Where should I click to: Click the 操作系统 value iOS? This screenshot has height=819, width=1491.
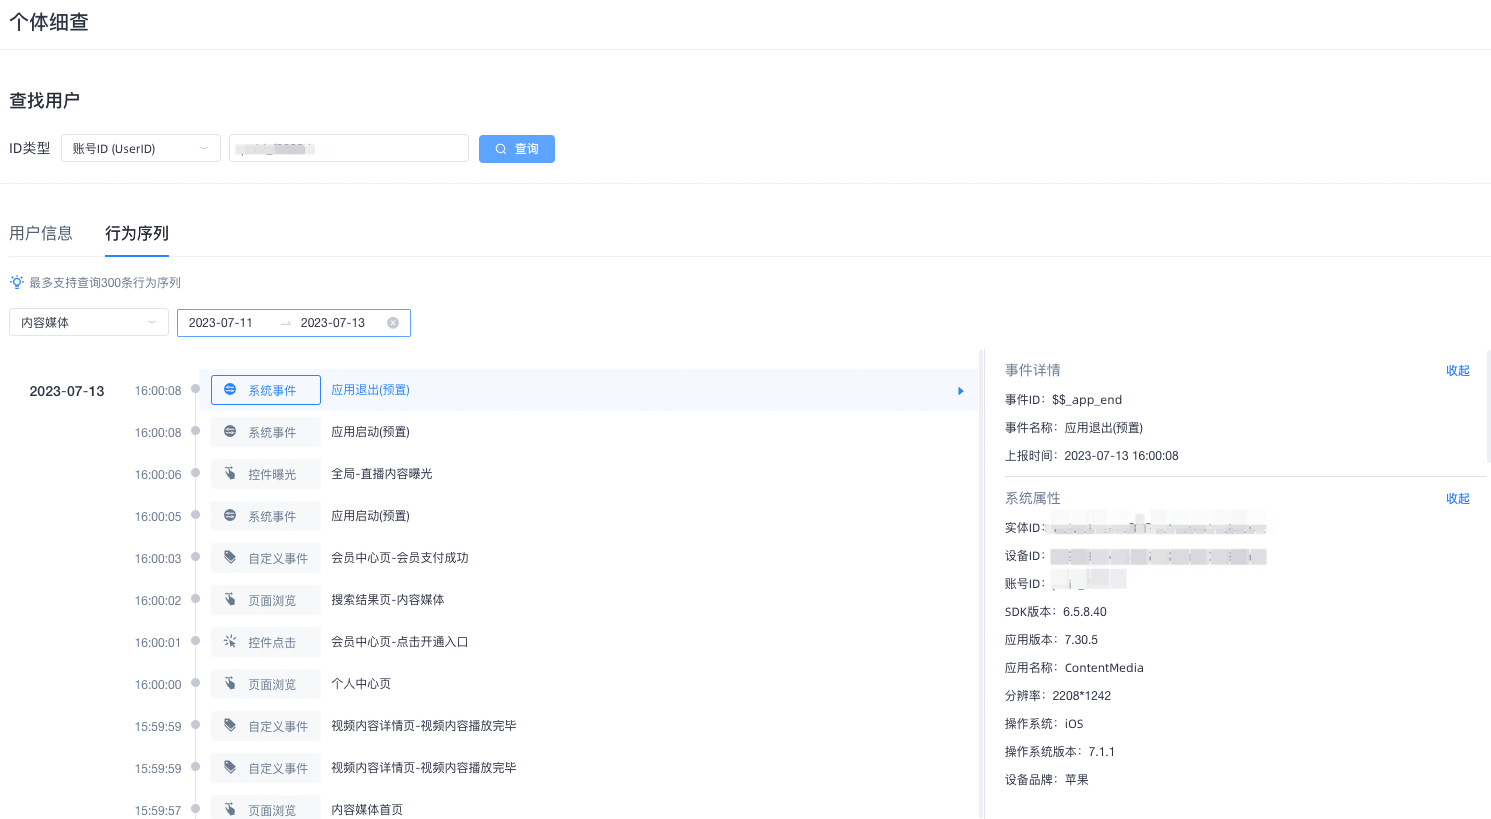point(1074,724)
